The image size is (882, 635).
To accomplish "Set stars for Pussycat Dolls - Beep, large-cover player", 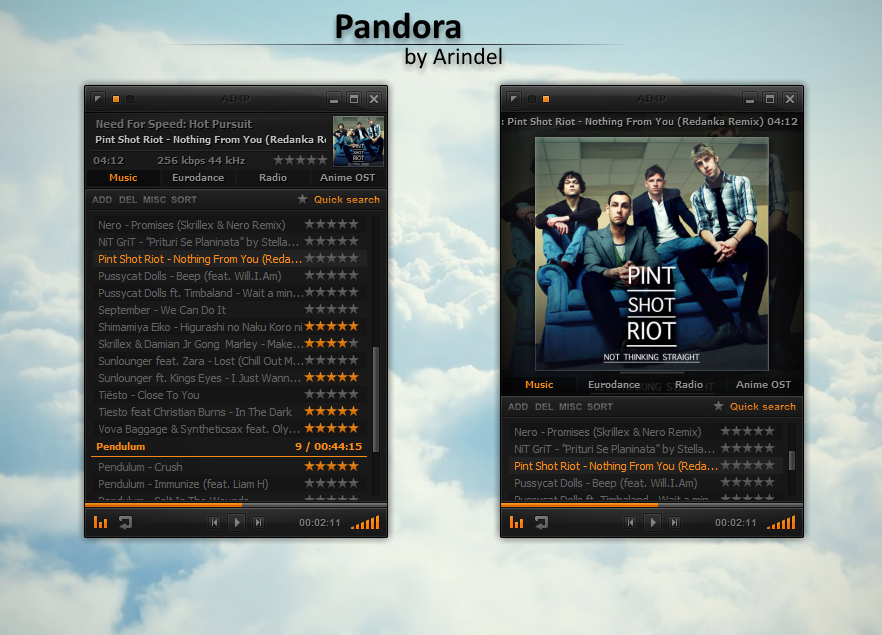I will 748,483.
